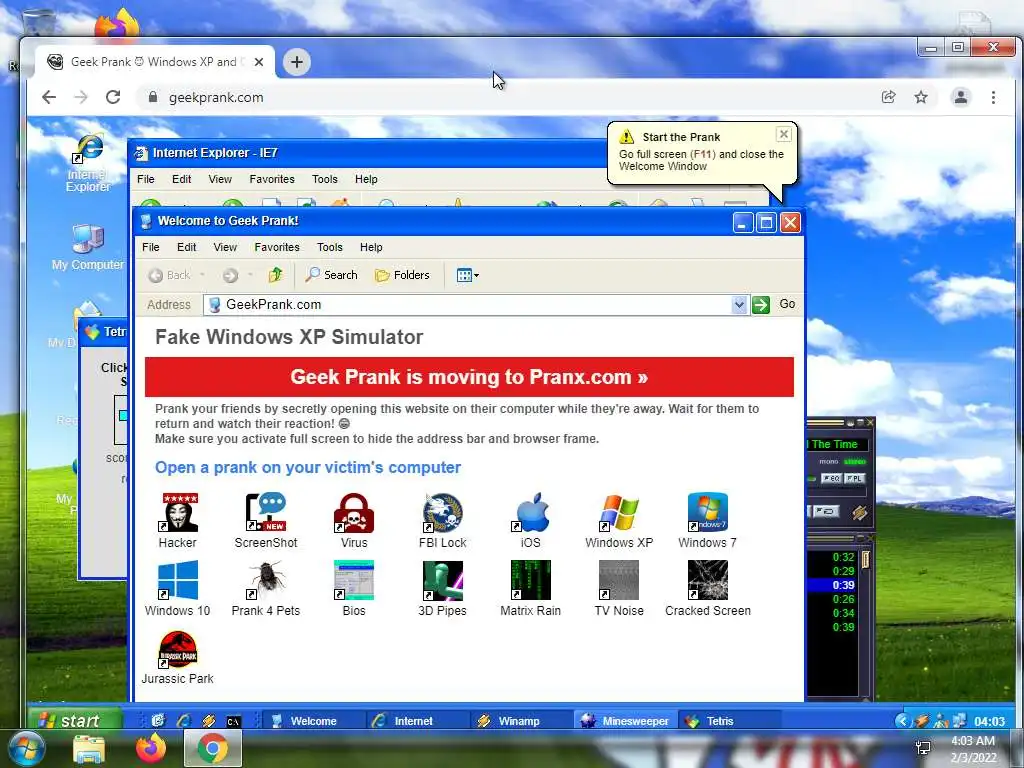Launch the Virus prank icon
Viewport: 1024px width, 768px height.
click(x=354, y=513)
